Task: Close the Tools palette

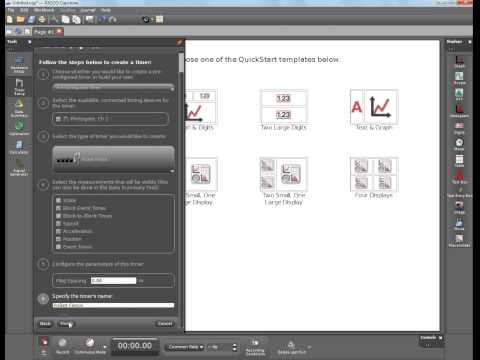Action: 30,42
